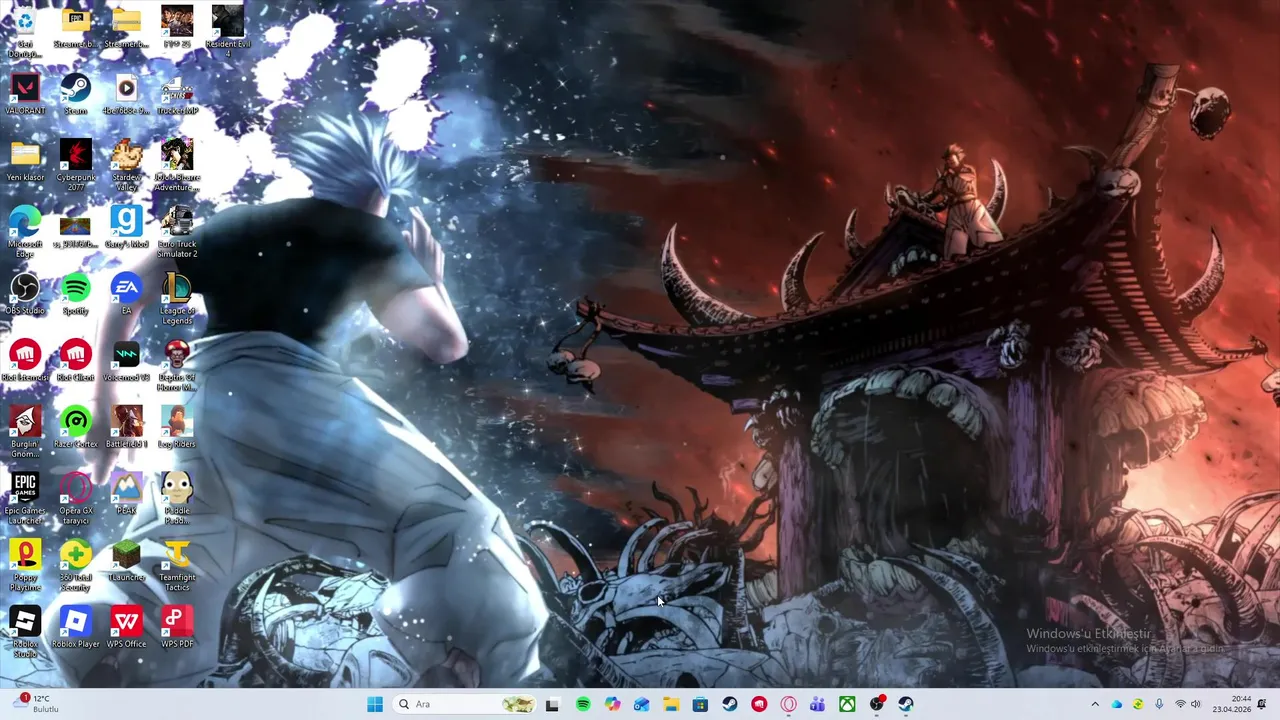Screen dimensions: 1280x720
Task: Open the WPS PDF shortcut
Action: [x=177, y=628]
